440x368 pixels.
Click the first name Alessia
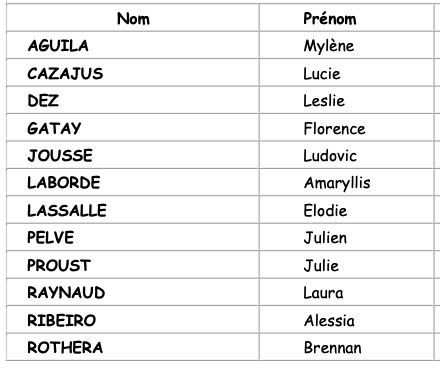click(x=329, y=320)
